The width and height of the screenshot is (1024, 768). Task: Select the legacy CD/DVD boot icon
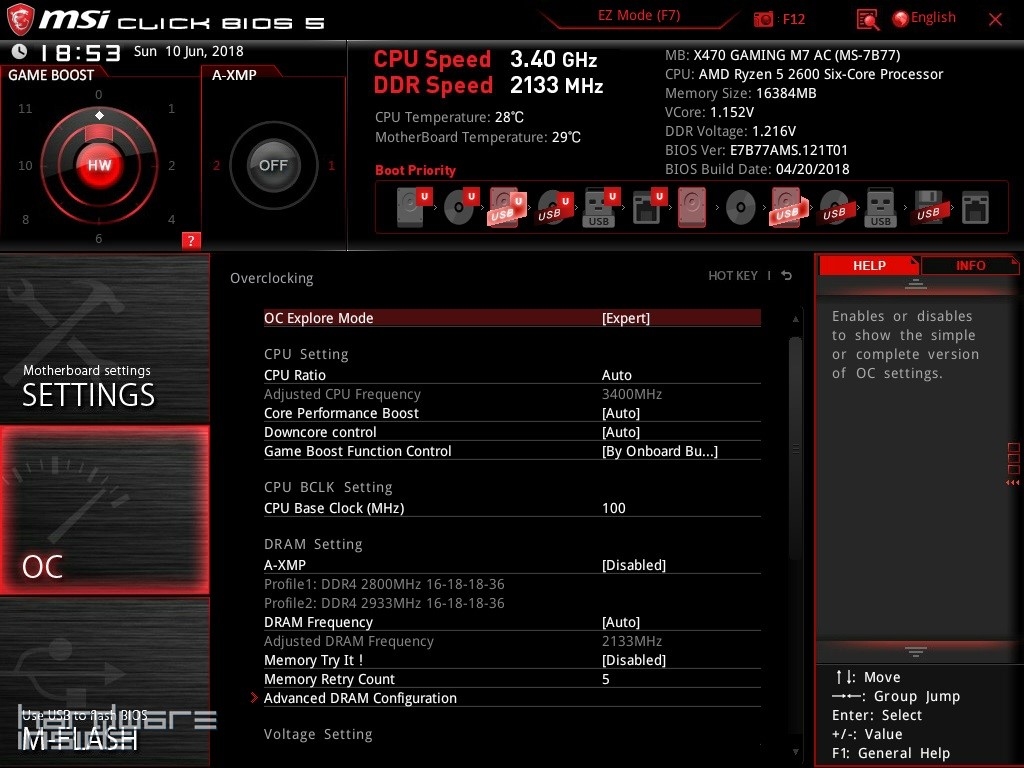pyautogui.click(x=741, y=208)
